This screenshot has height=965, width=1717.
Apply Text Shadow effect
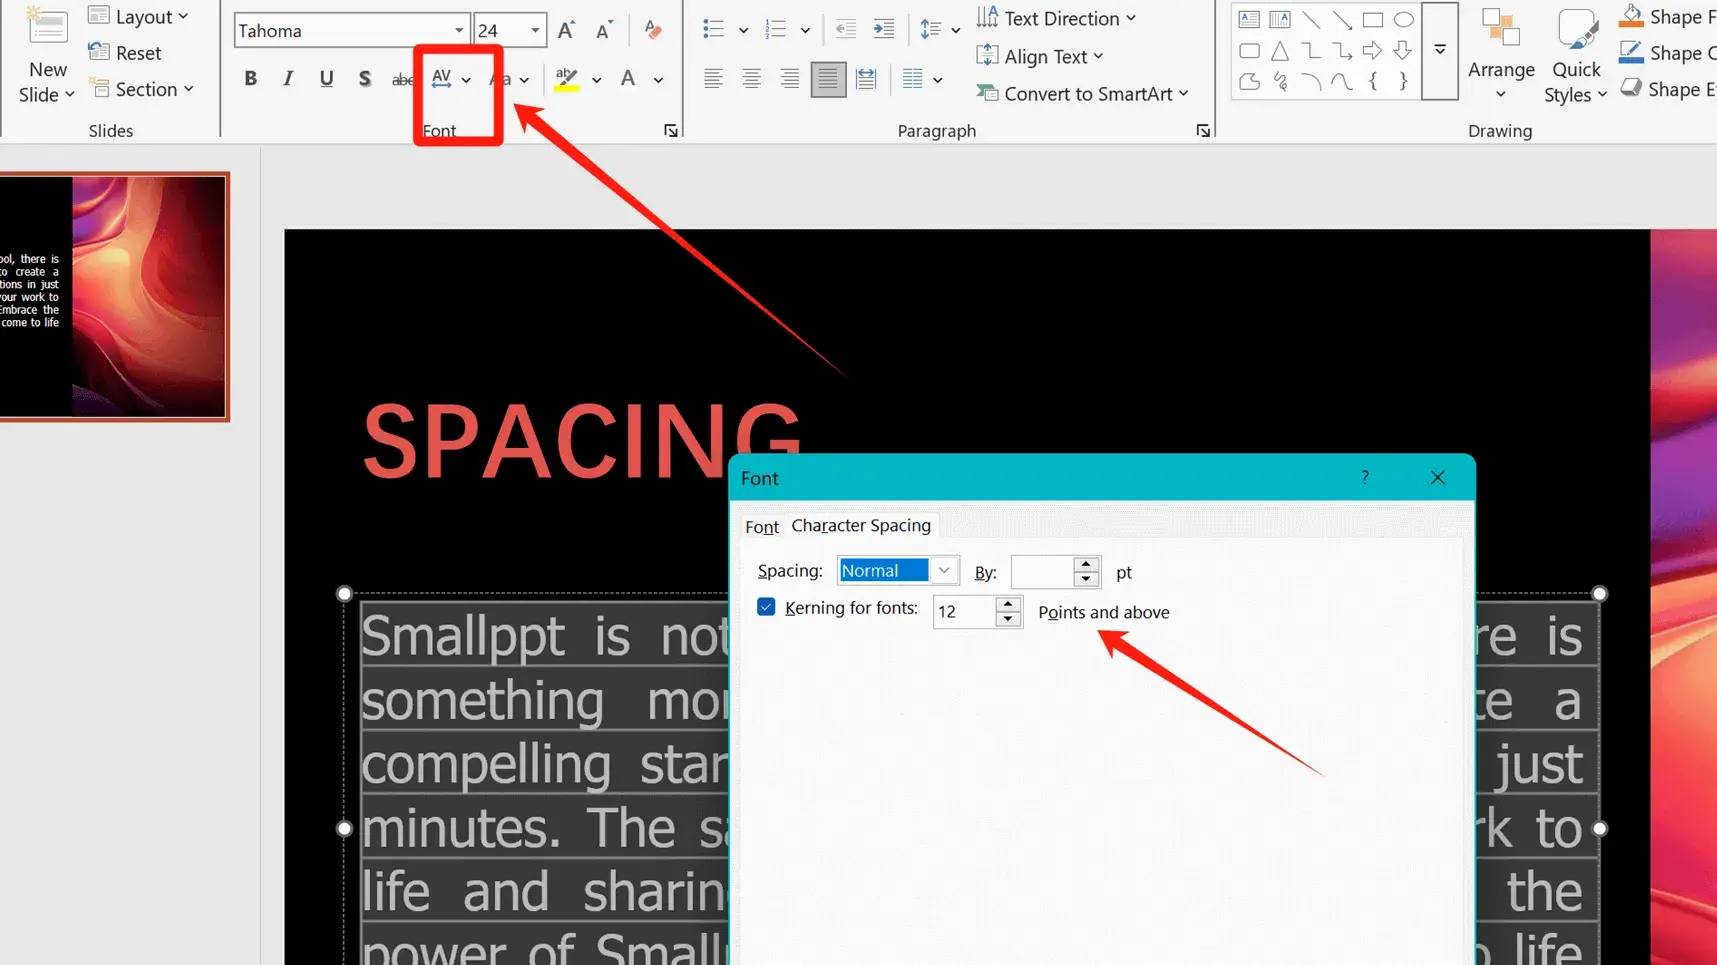click(x=364, y=79)
